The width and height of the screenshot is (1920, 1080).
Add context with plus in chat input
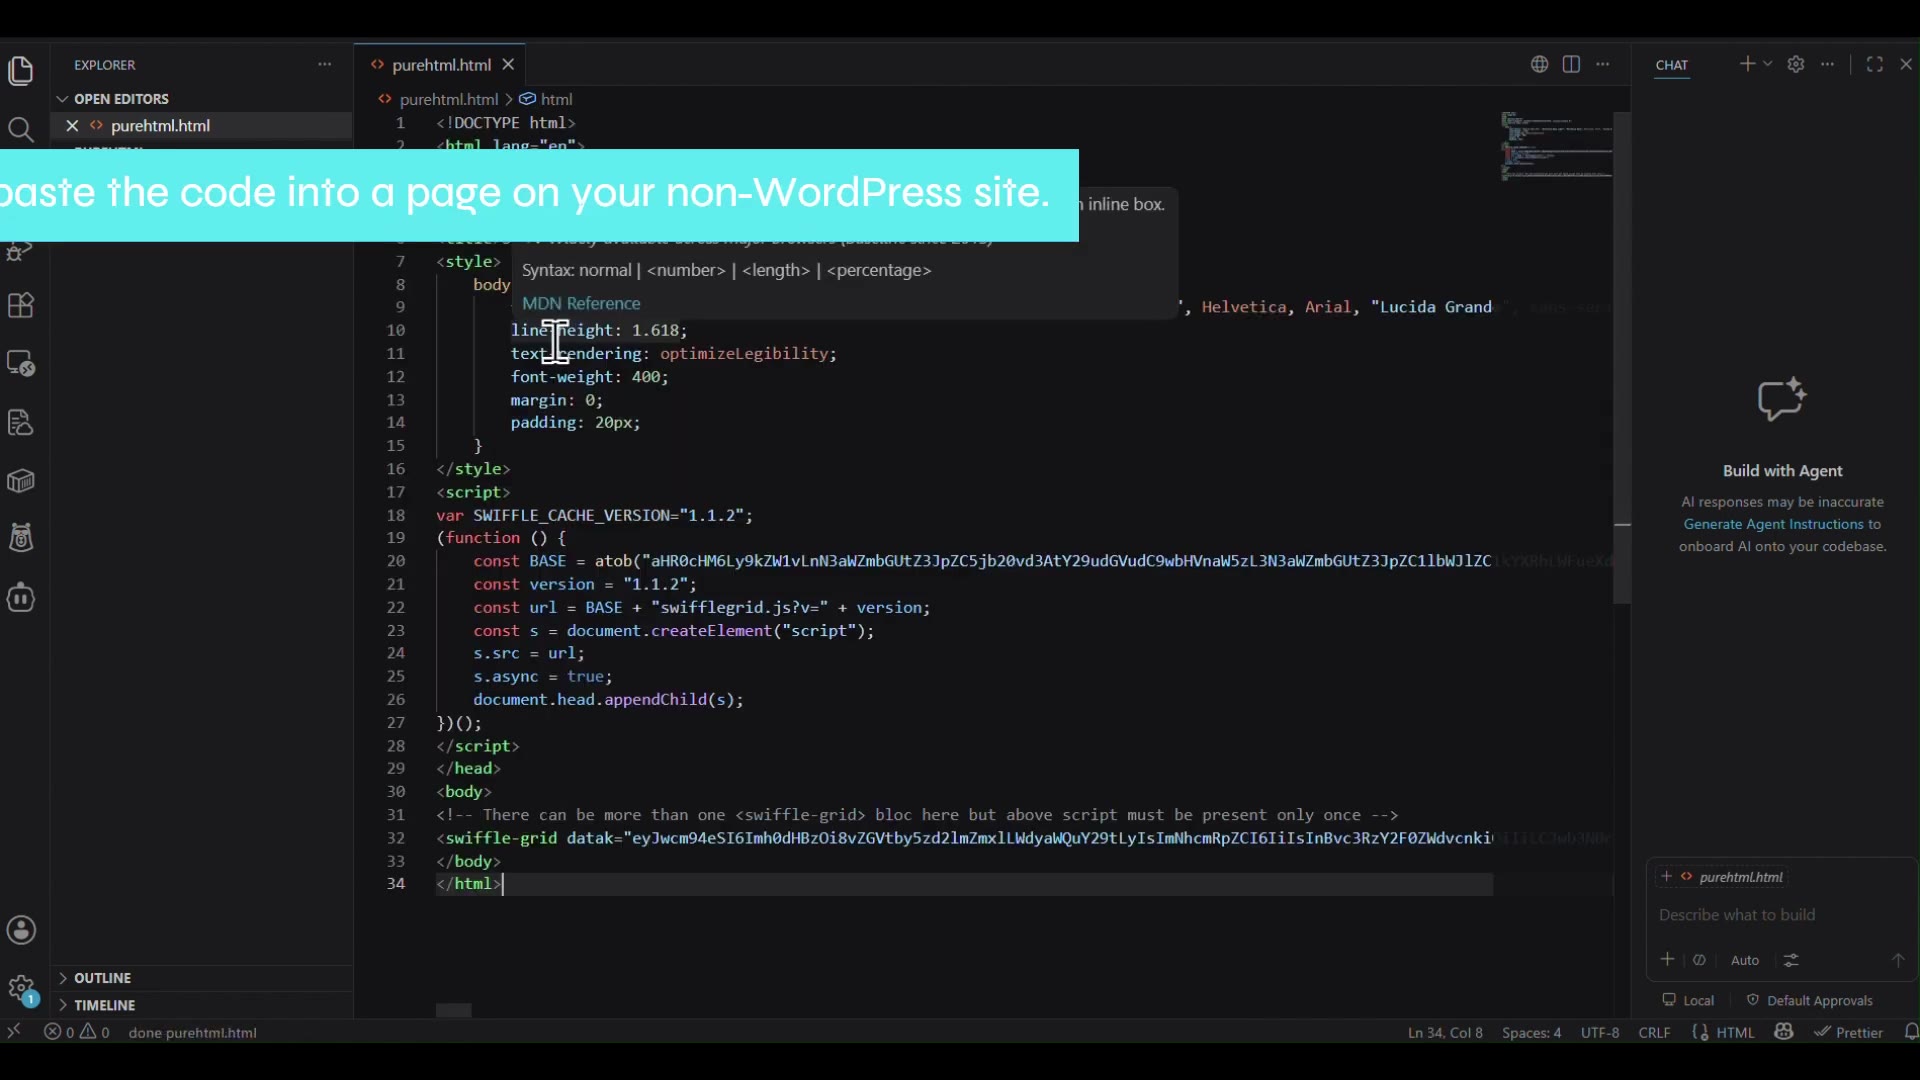coord(1667,960)
